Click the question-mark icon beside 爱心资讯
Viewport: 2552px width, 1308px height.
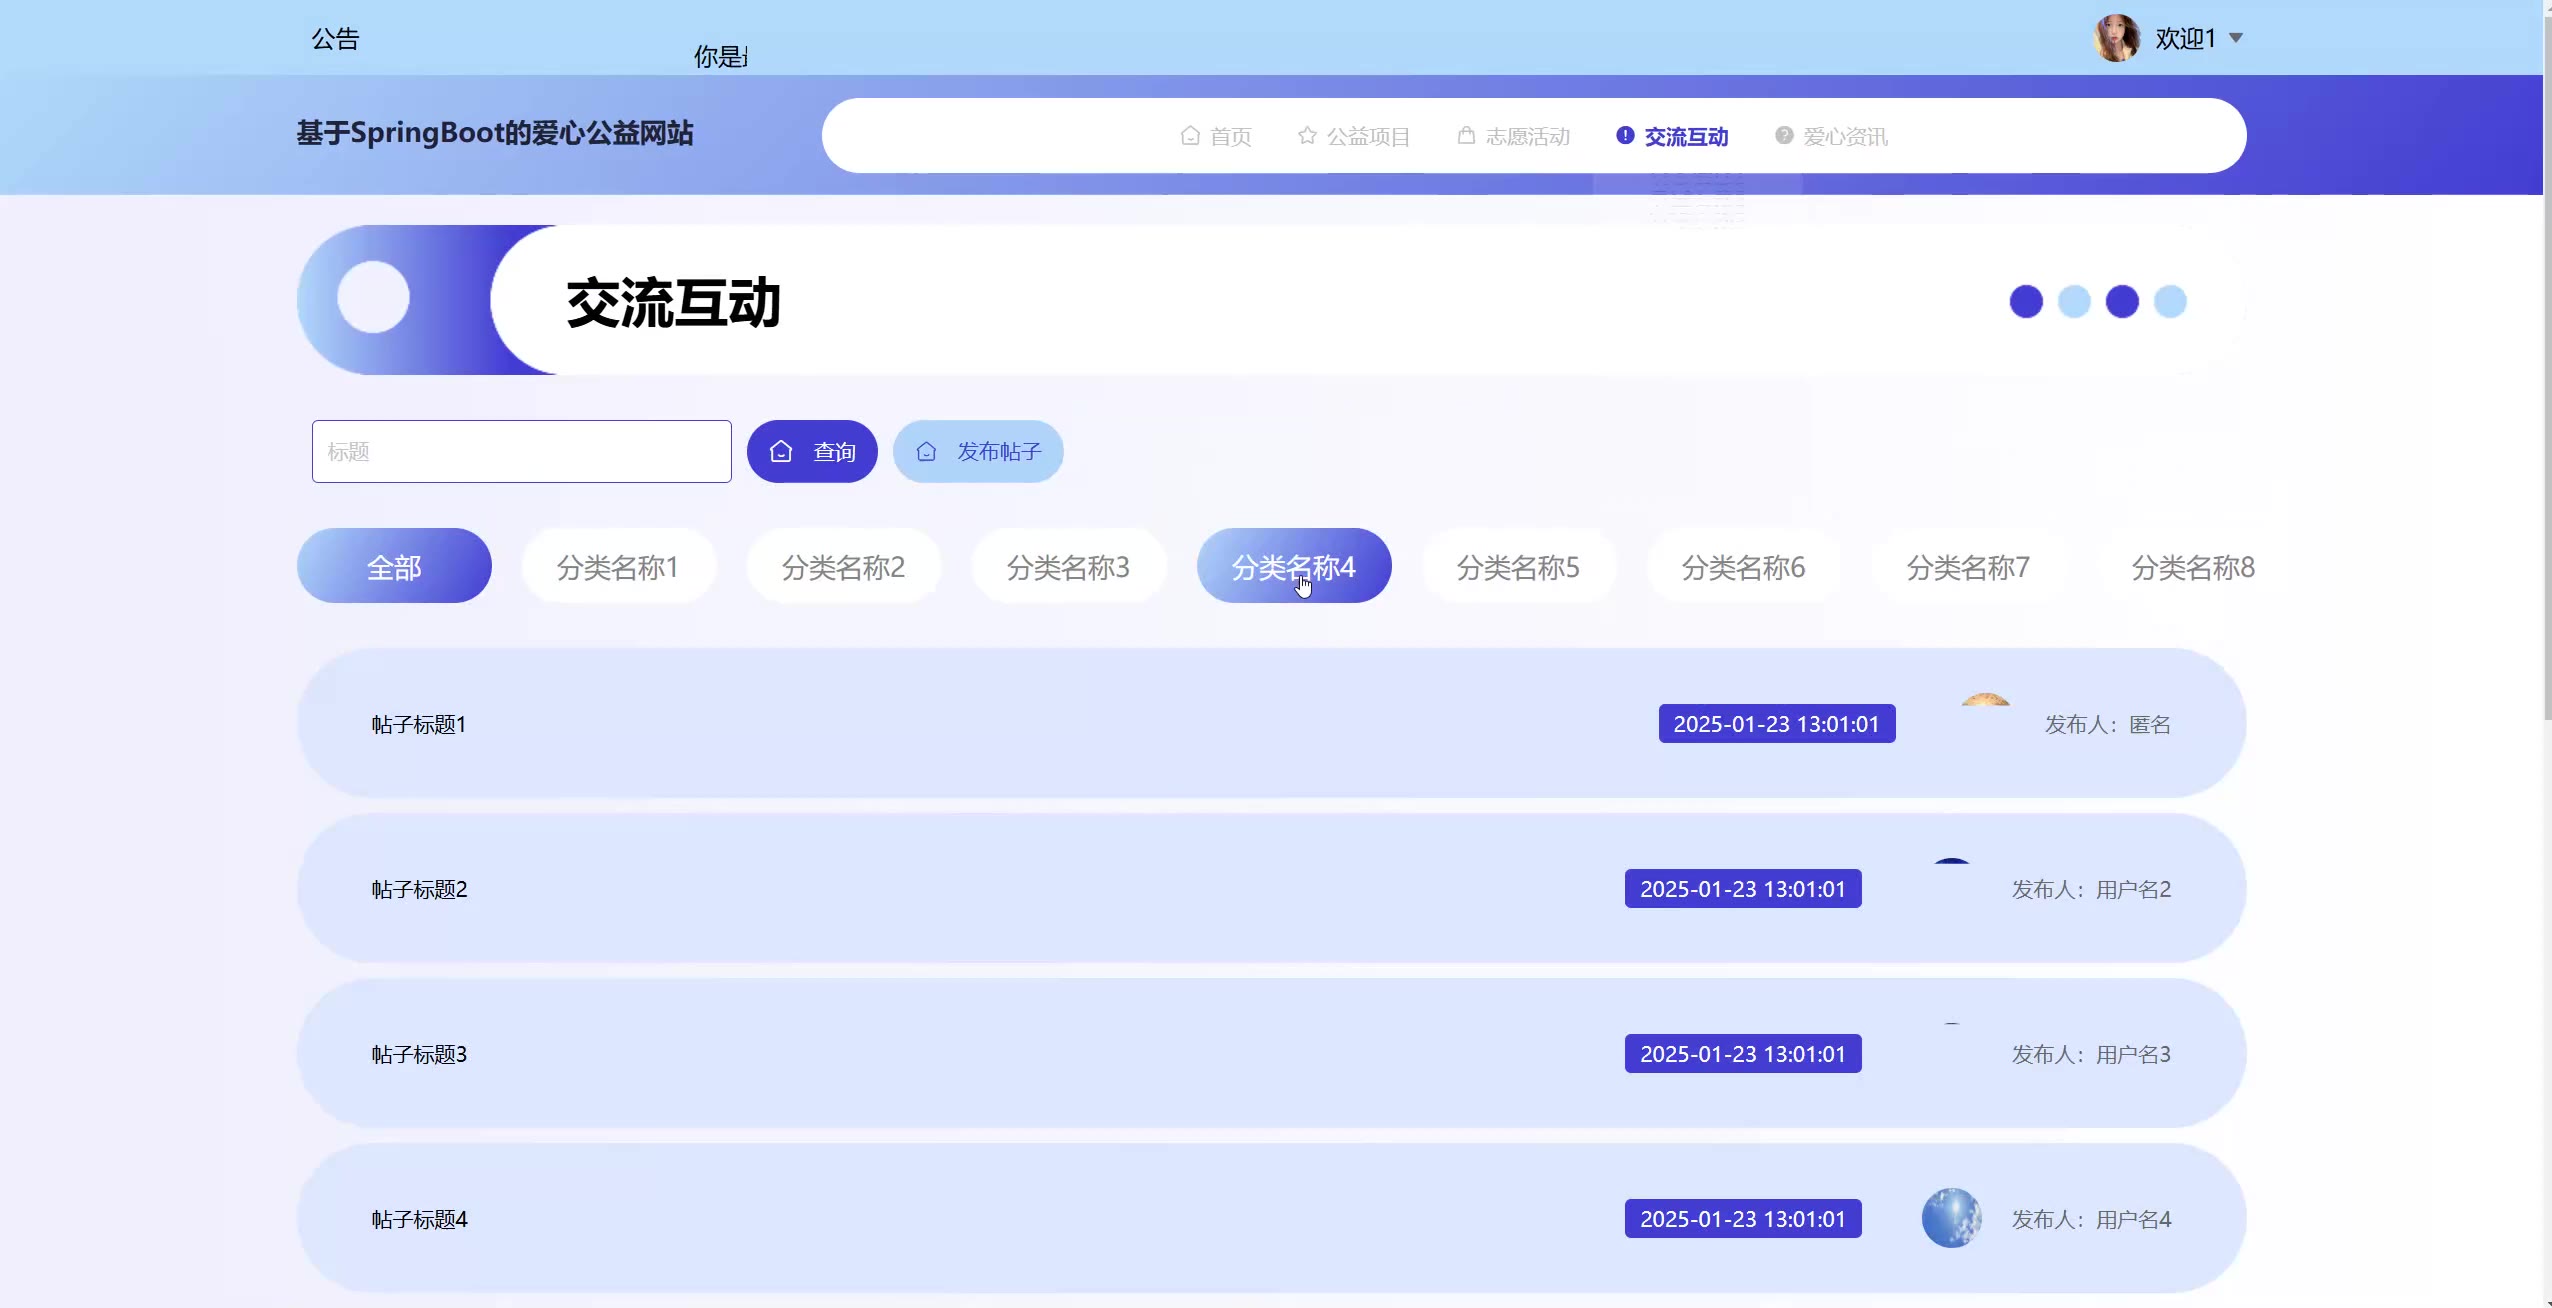1784,136
